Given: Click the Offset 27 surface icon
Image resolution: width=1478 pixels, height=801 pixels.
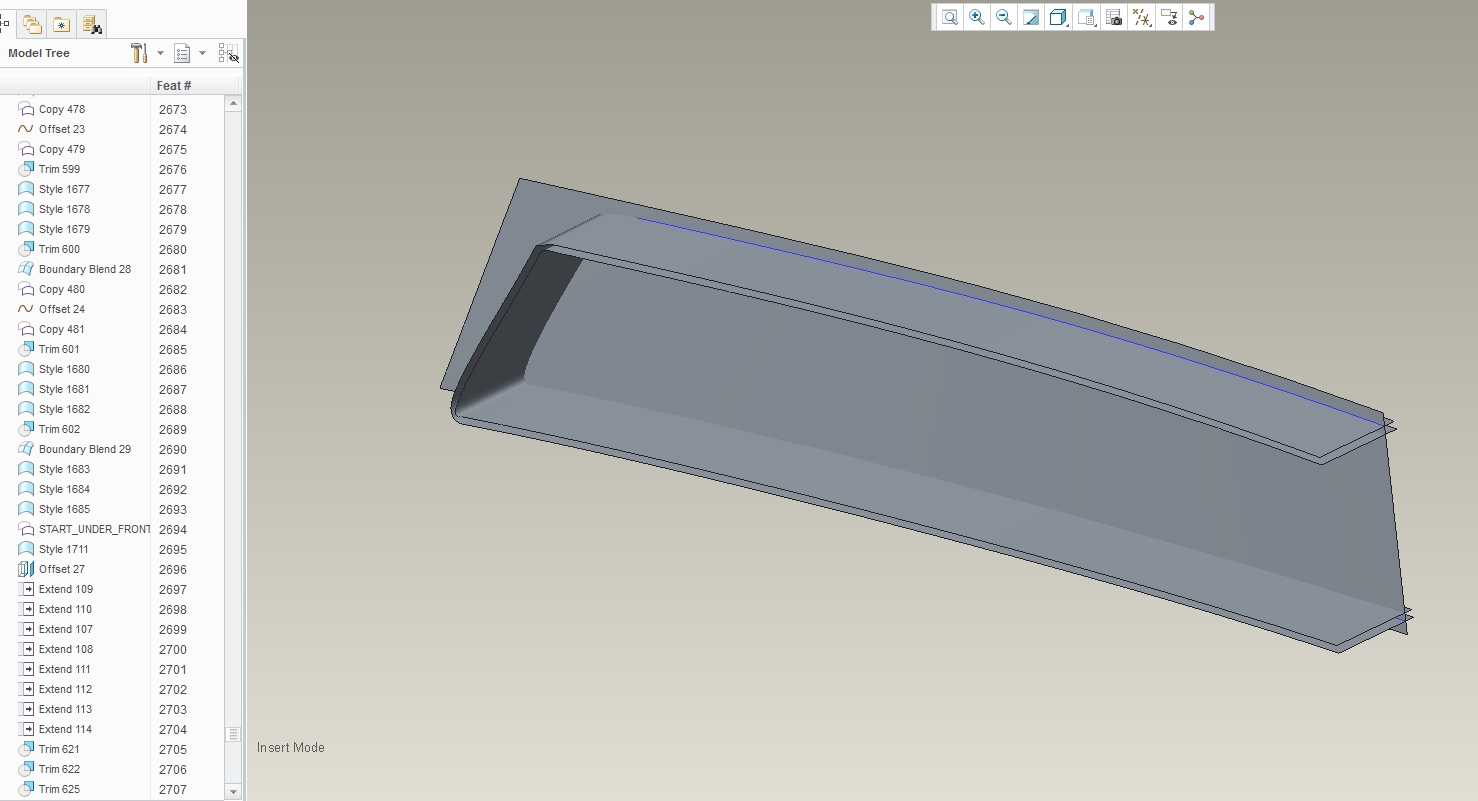Looking at the screenshot, I should (26, 569).
